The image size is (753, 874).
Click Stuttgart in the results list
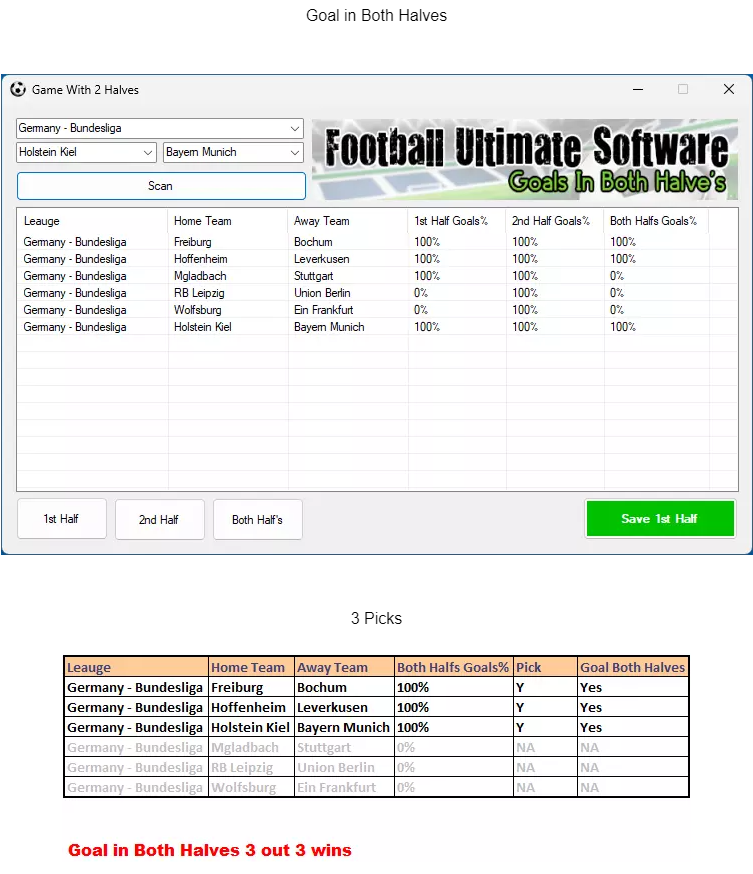tap(313, 276)
